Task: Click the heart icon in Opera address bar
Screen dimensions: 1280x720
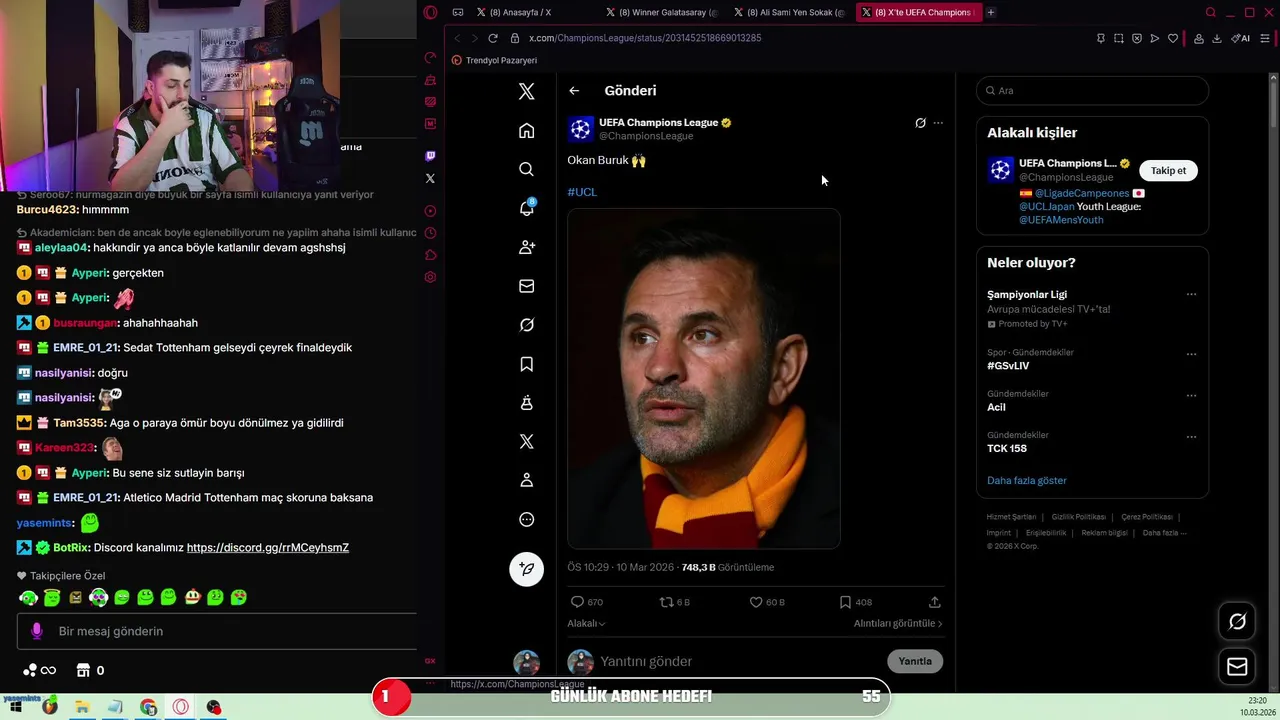Action: [x=1173, y=38]
